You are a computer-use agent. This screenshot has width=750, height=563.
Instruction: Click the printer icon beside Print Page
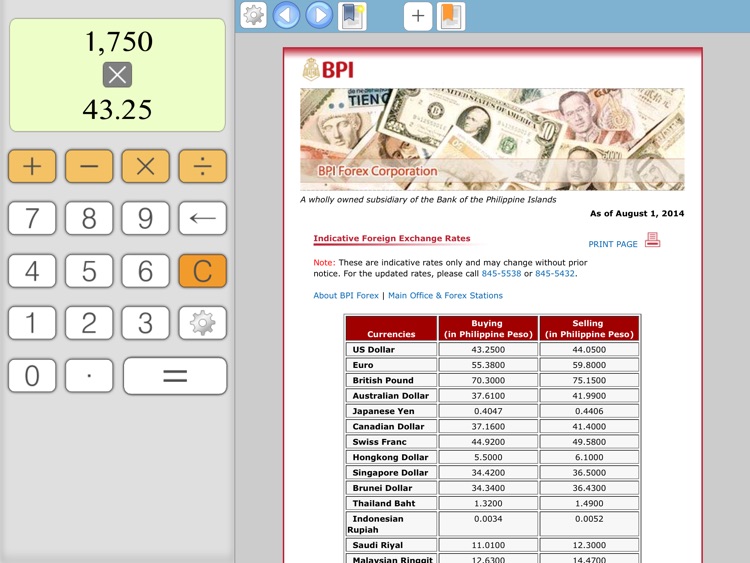click(x=652, y=239)
